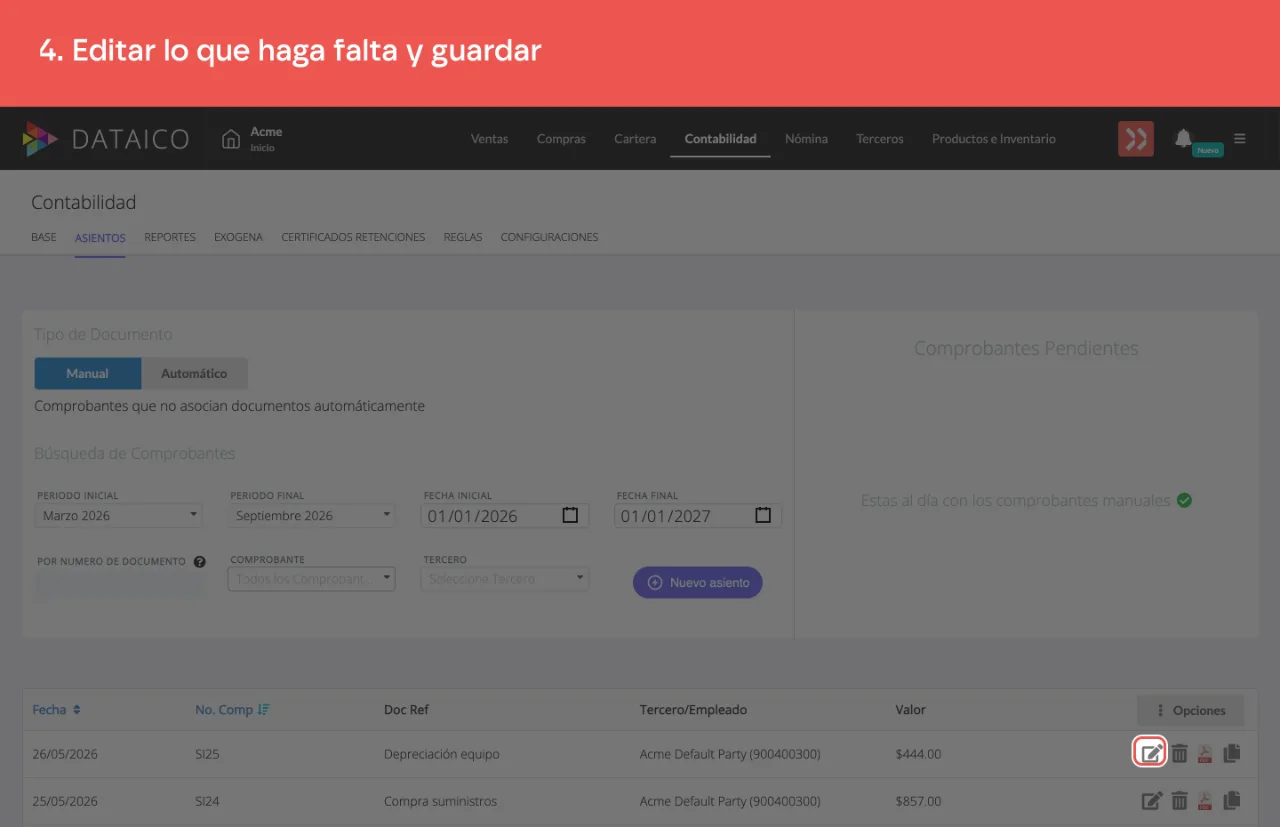Click the red double-arrow icon in header
Image resolution: width=1280 pixels, height=827 pixels.
pyautogui.click(x=1136, y=139)
